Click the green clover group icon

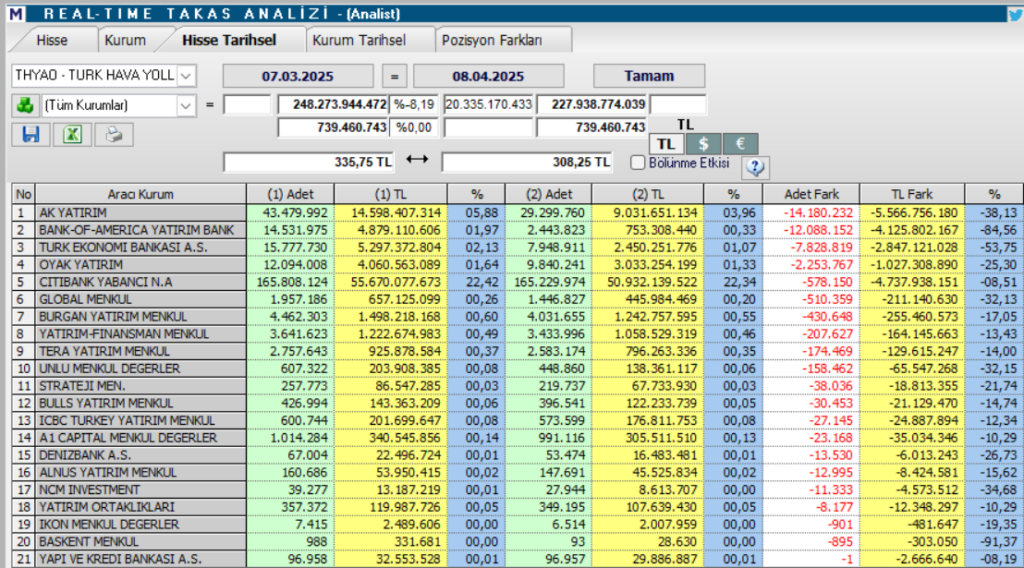click(24, 105)
